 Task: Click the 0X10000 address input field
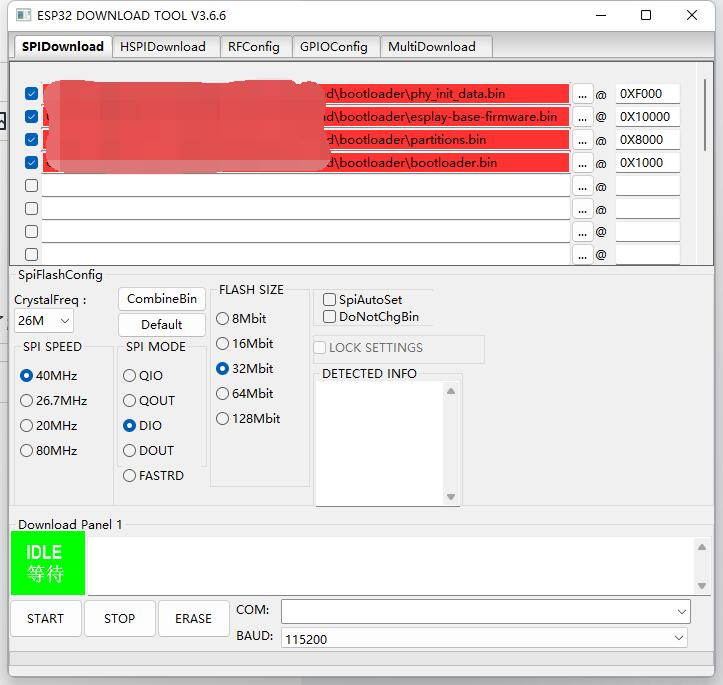coord(647,117)
